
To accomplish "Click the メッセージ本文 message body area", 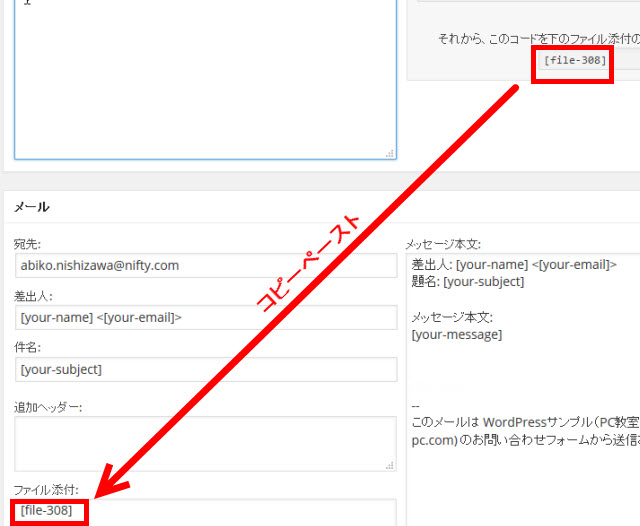I will 523,390.
